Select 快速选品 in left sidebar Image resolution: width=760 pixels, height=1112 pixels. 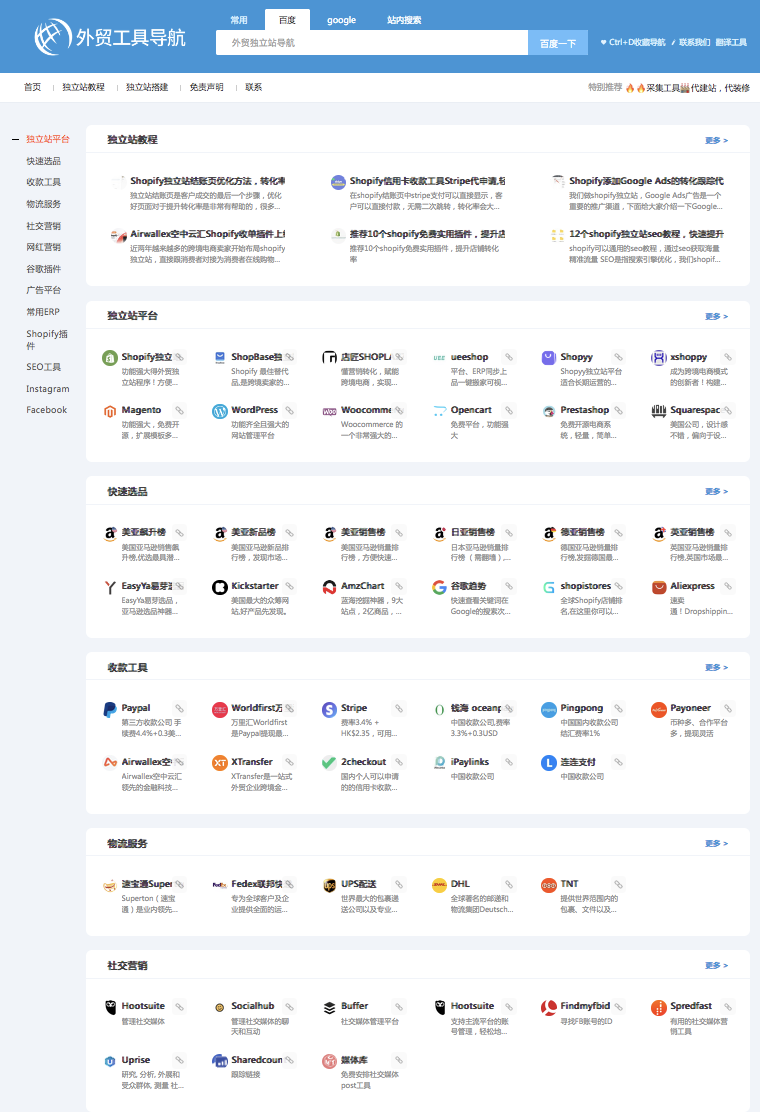point(43,161)
